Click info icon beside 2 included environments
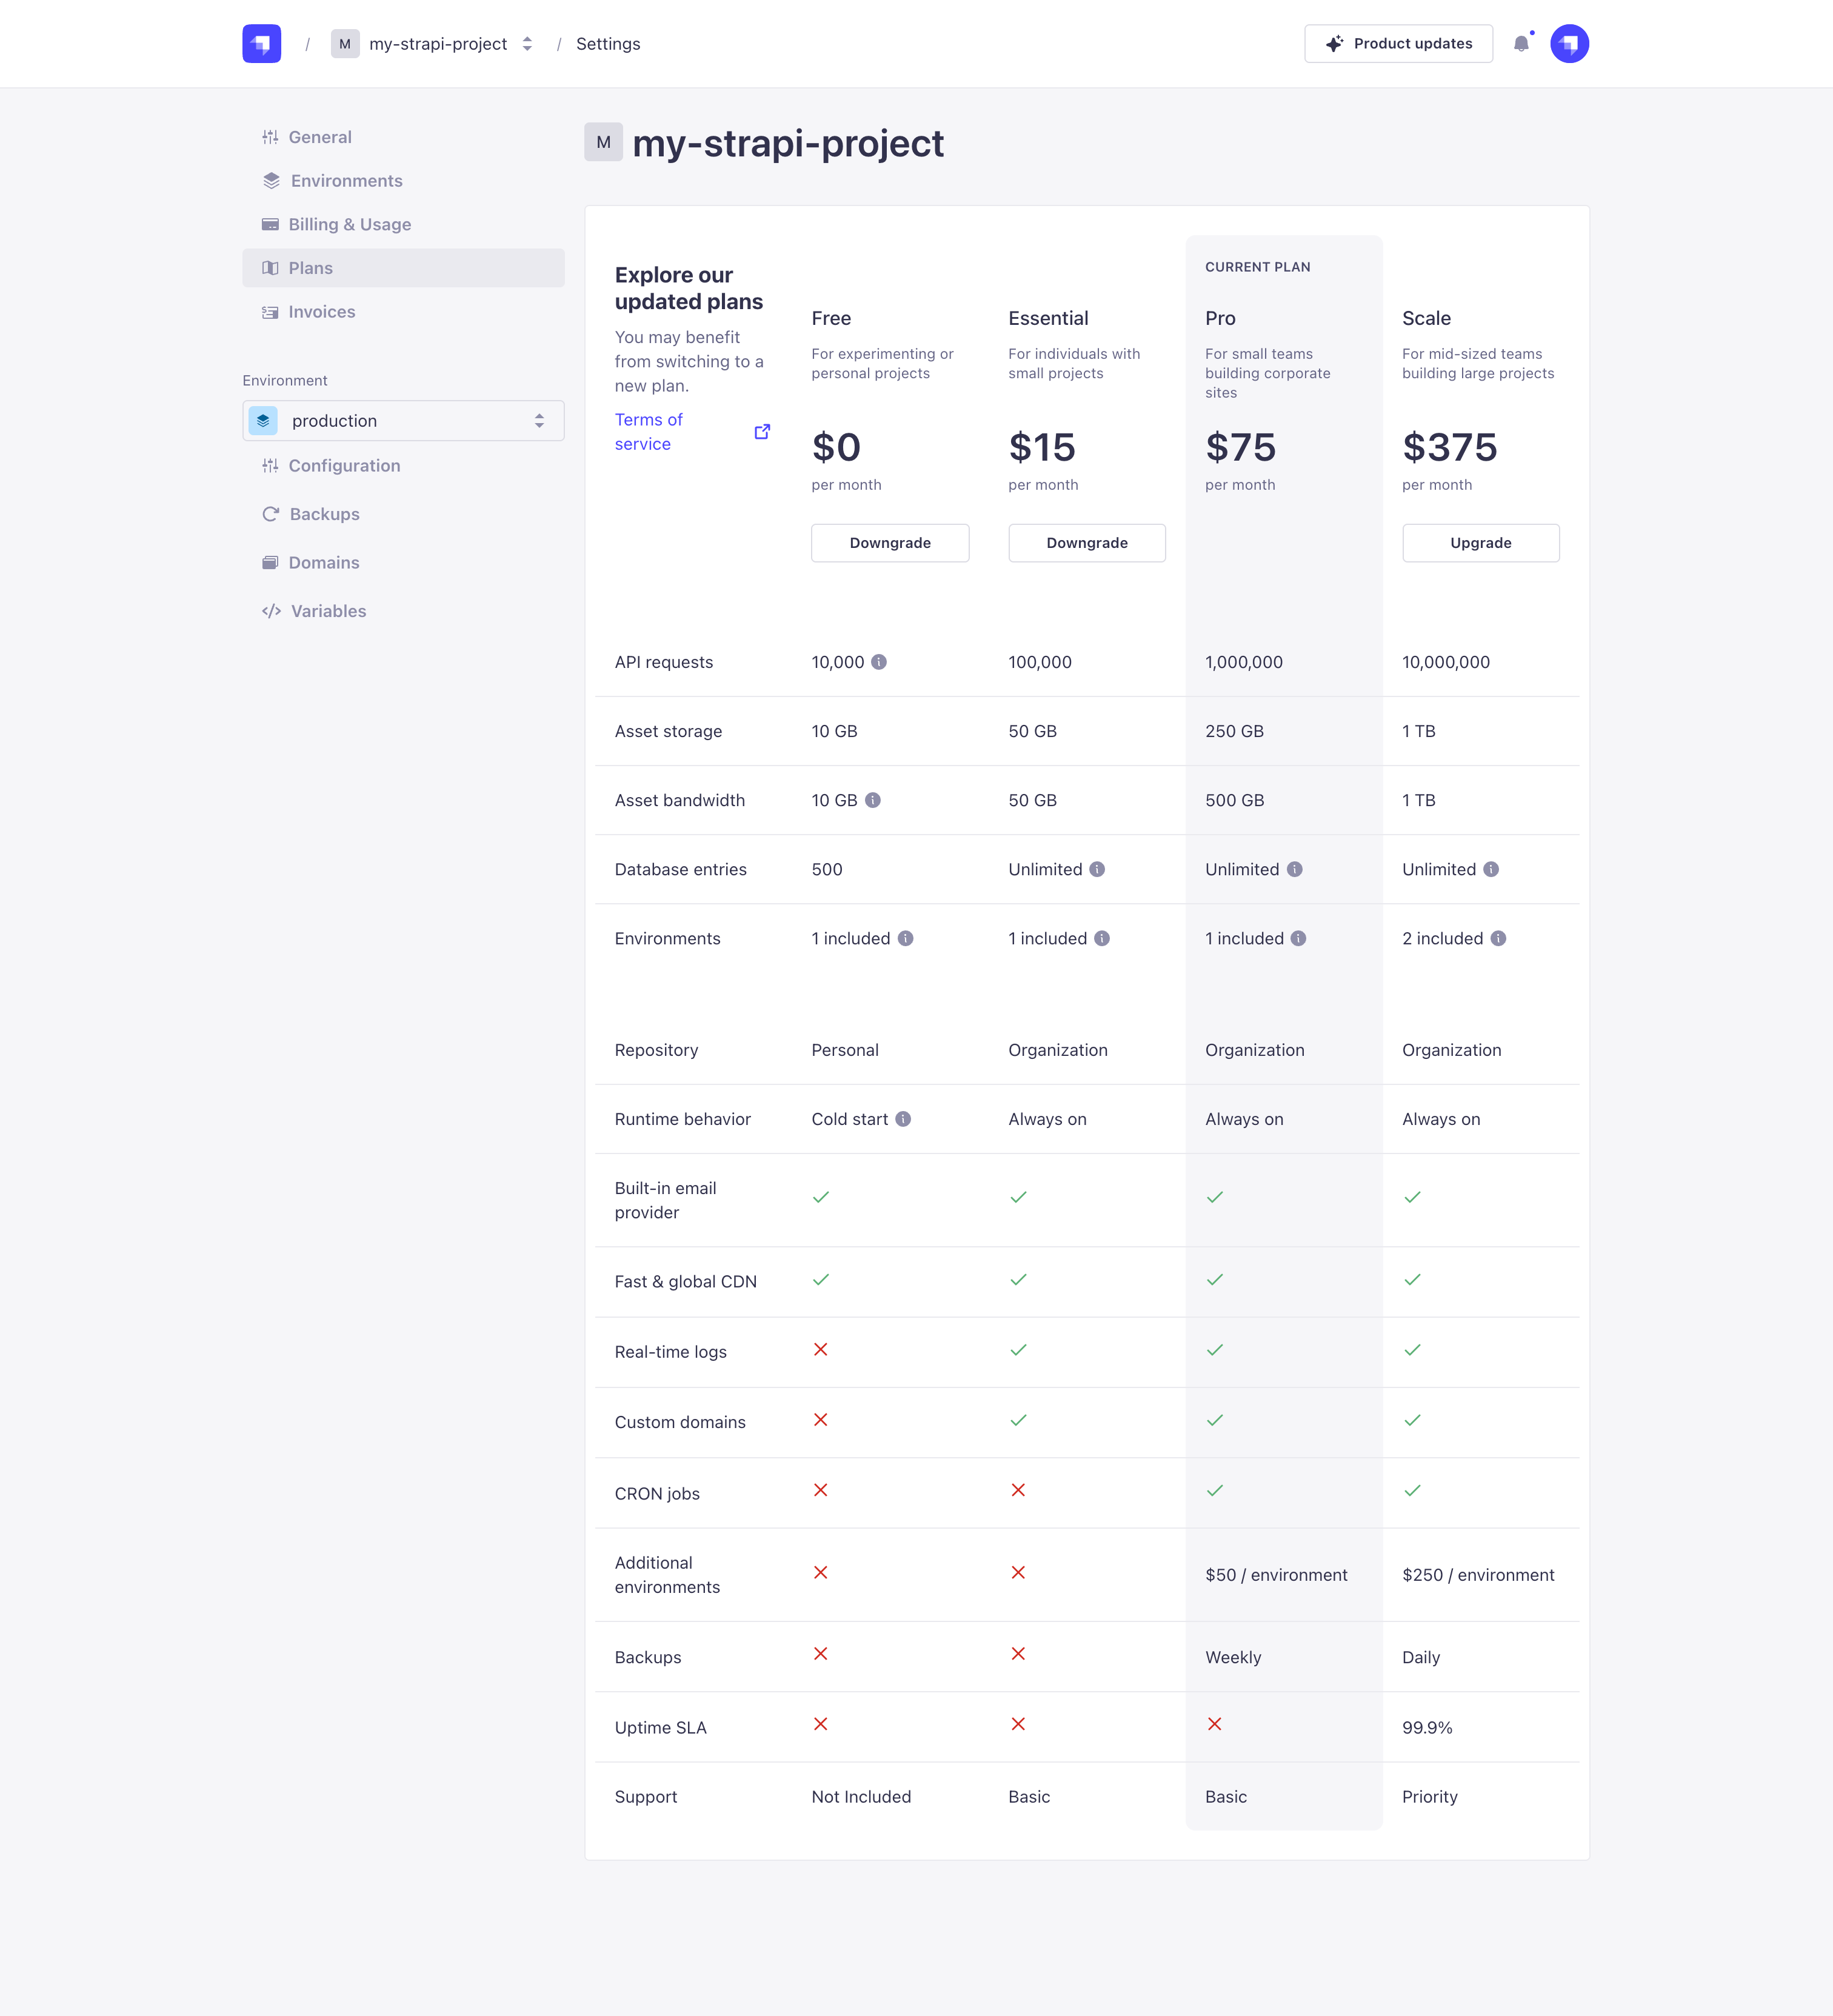 pos(1498,938)
